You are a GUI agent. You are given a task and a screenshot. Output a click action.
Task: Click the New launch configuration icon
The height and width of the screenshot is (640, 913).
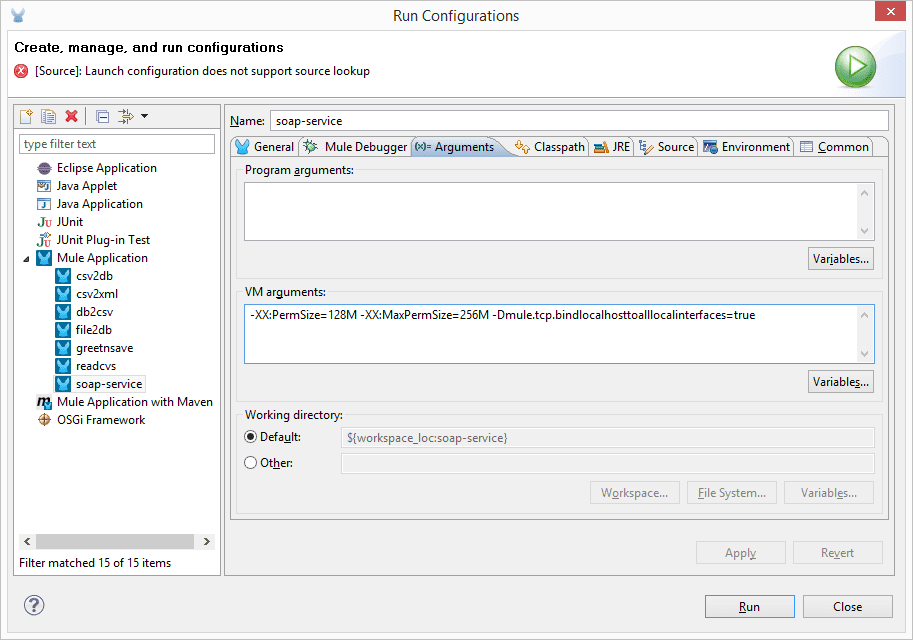click(x=26, y=116)
